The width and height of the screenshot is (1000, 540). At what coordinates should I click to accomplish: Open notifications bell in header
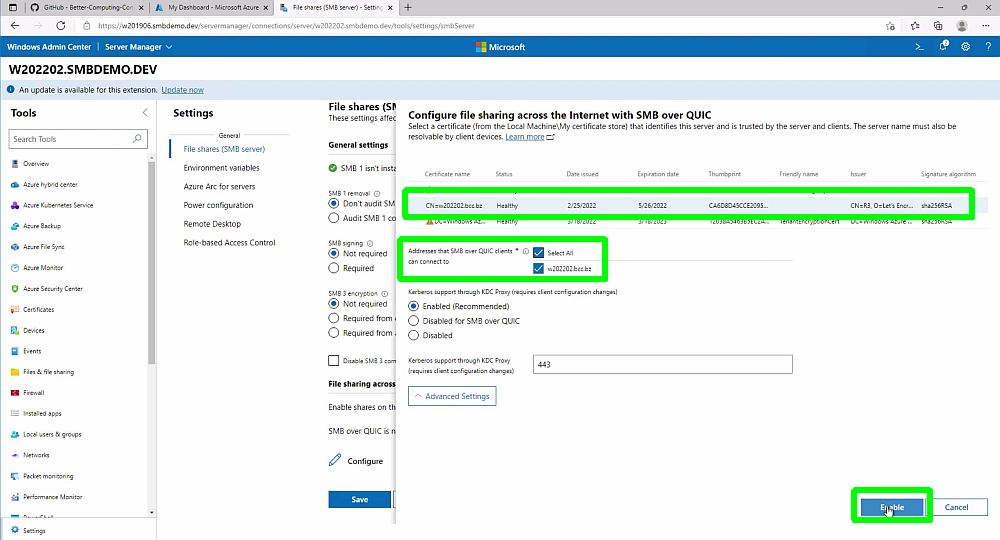(943, 46)
